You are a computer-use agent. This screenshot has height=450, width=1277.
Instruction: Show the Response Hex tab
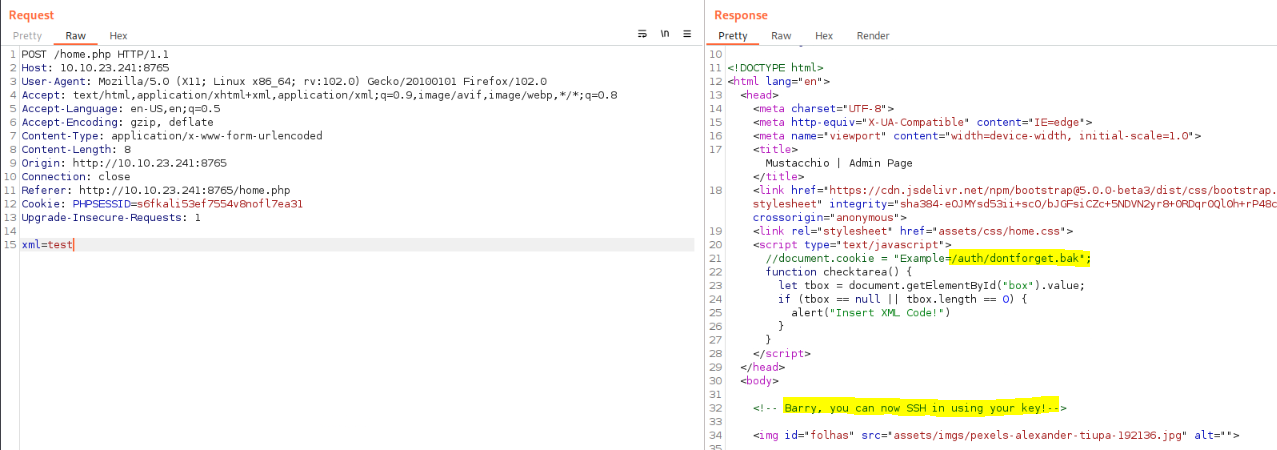(x=824, y=36)
